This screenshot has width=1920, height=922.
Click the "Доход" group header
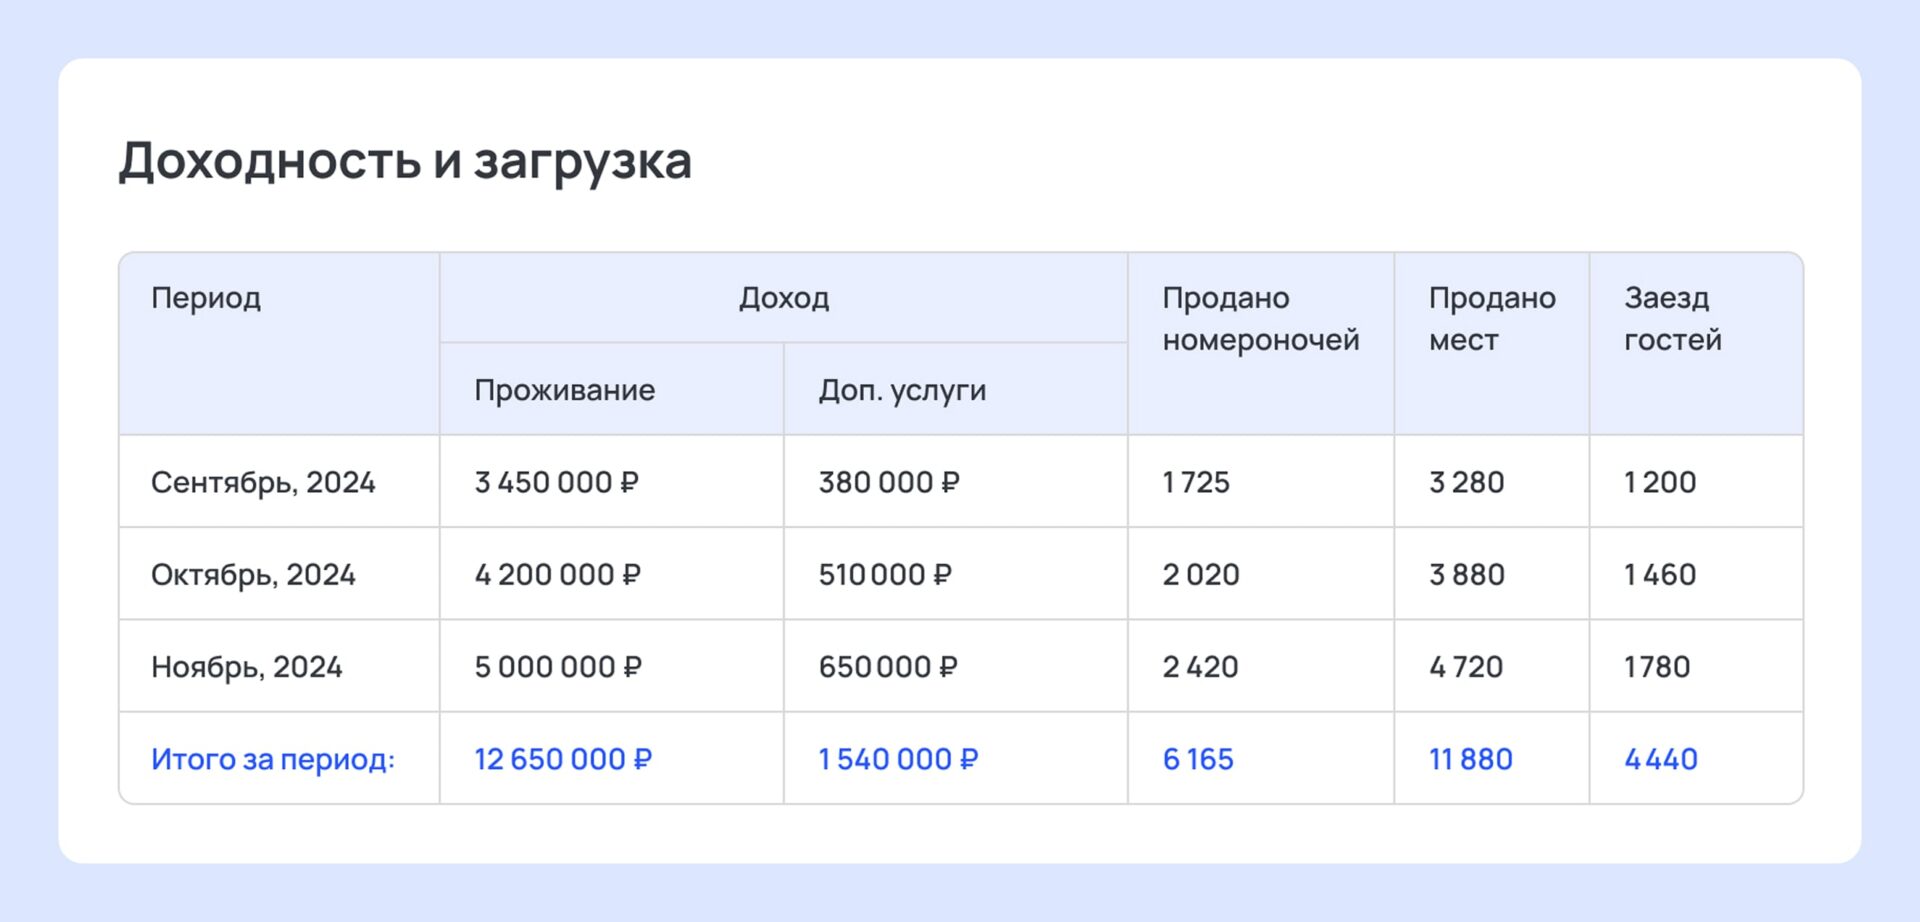tap(784, 298)
